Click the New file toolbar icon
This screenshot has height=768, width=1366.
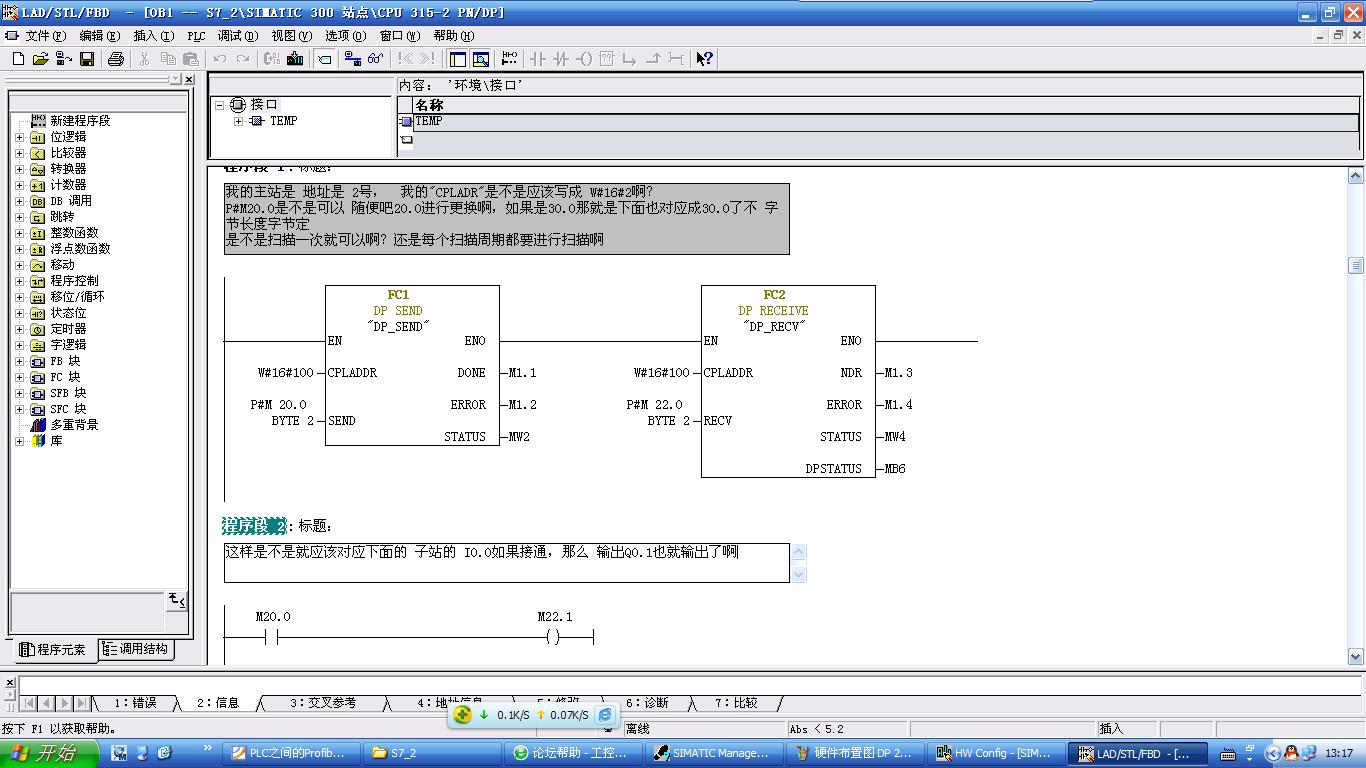[18, 59]
